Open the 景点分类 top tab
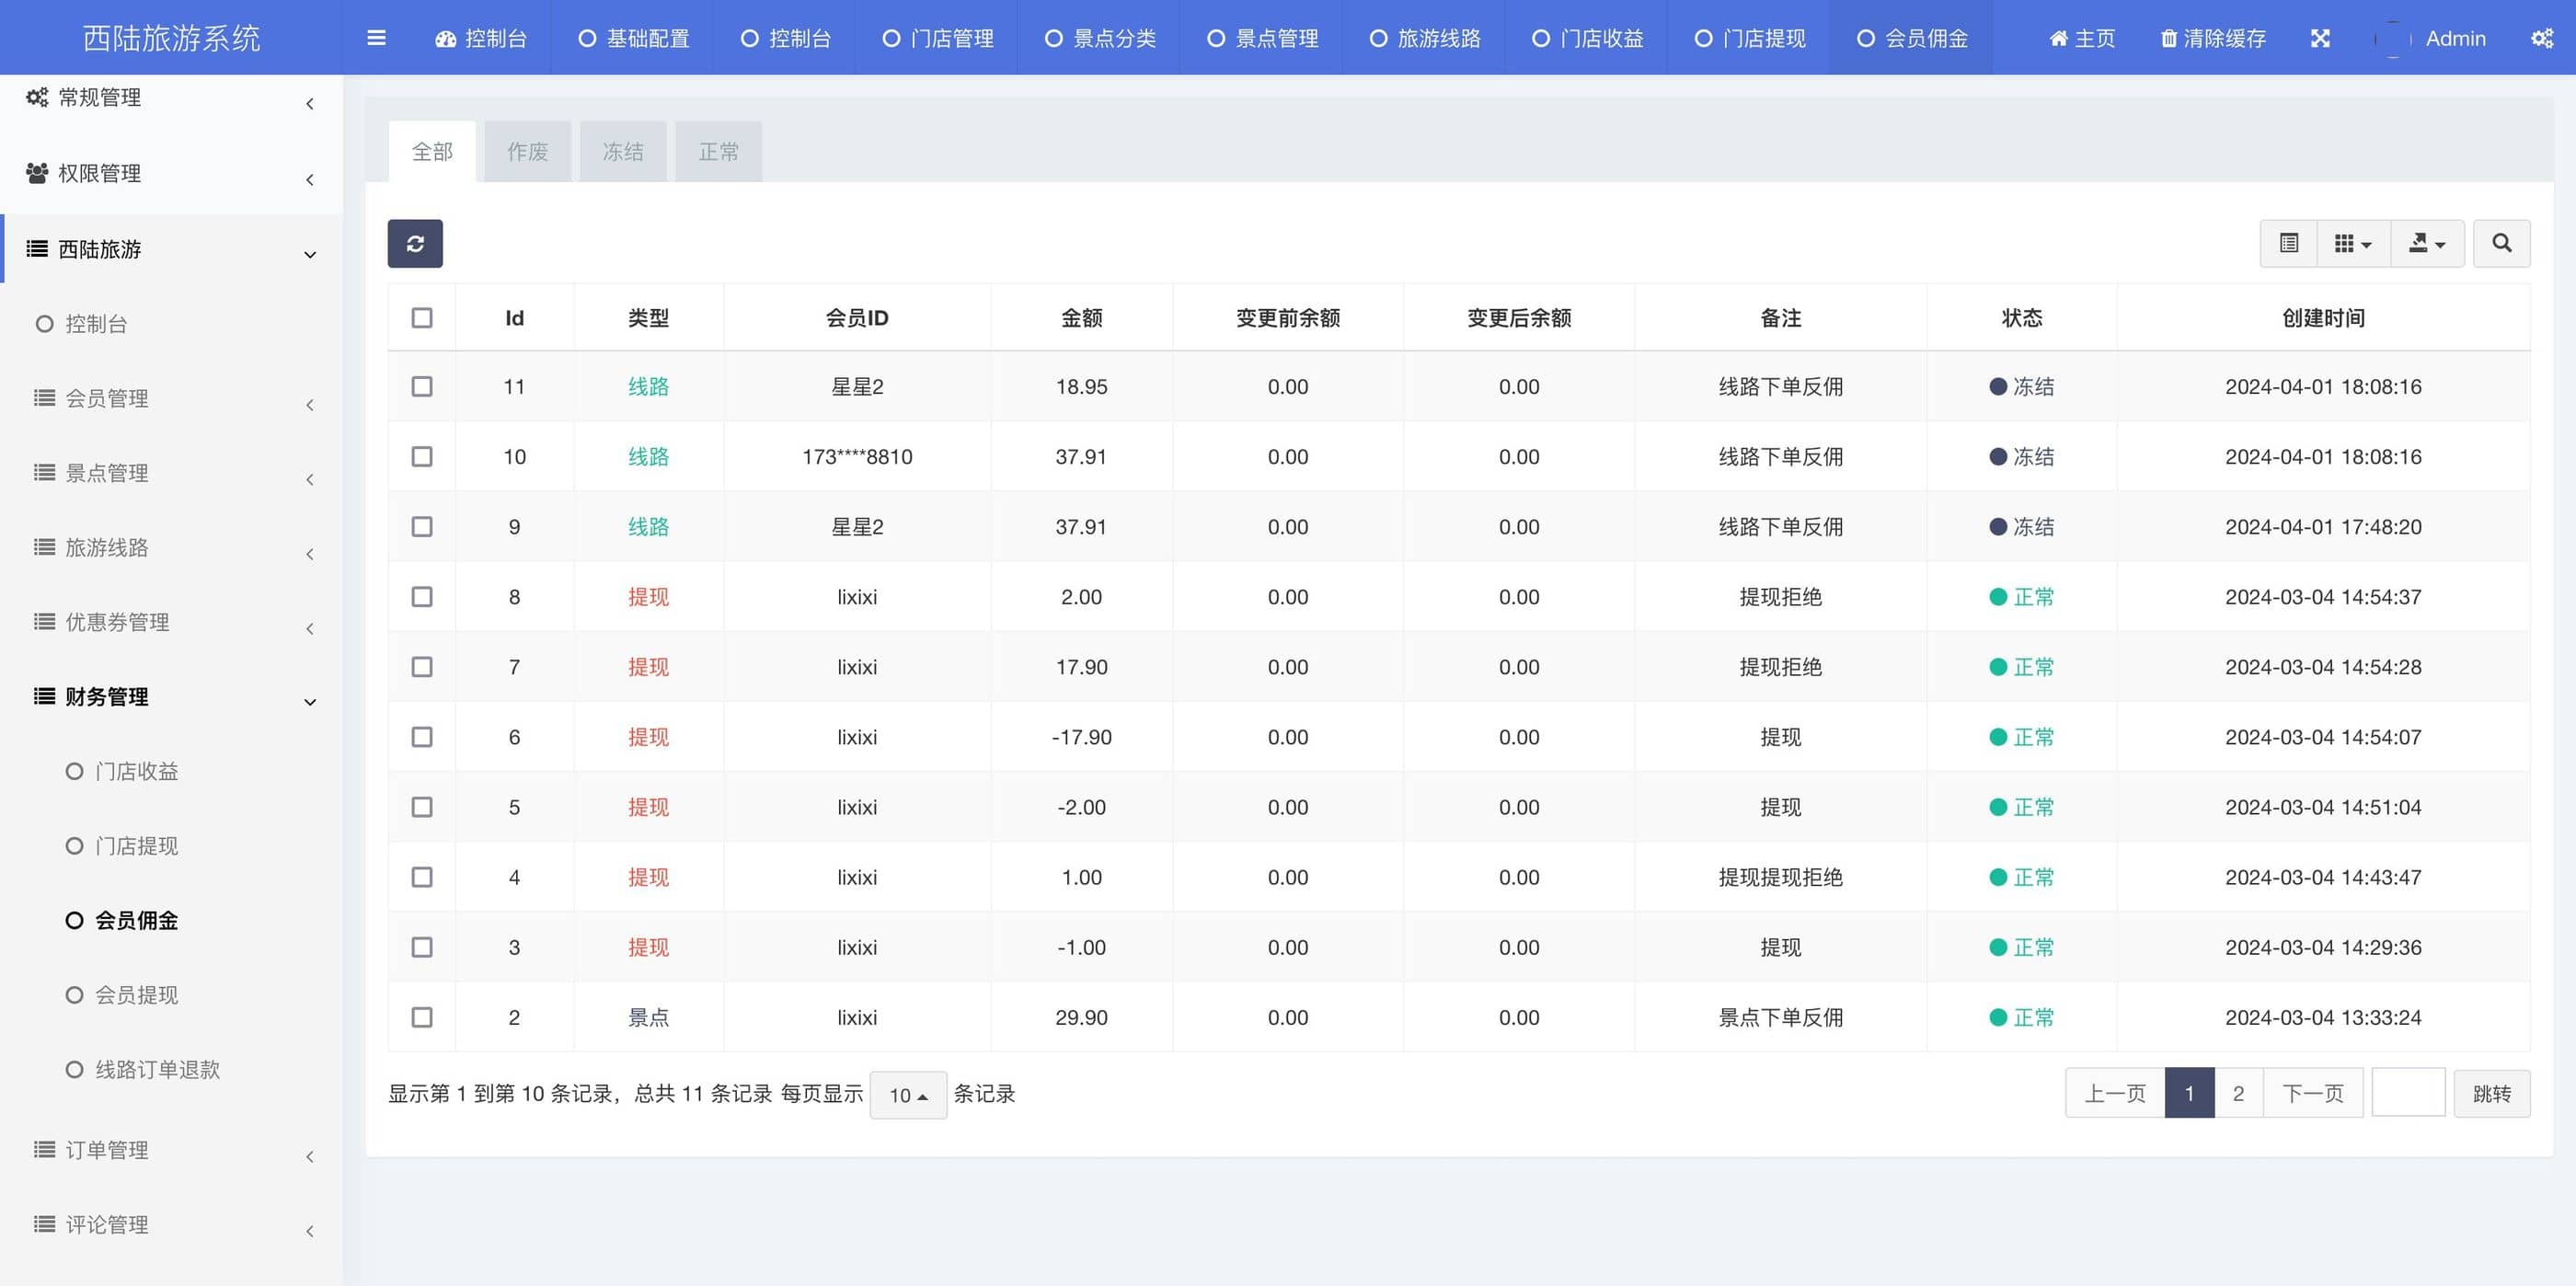2576x1286 pixels. 1100,38
